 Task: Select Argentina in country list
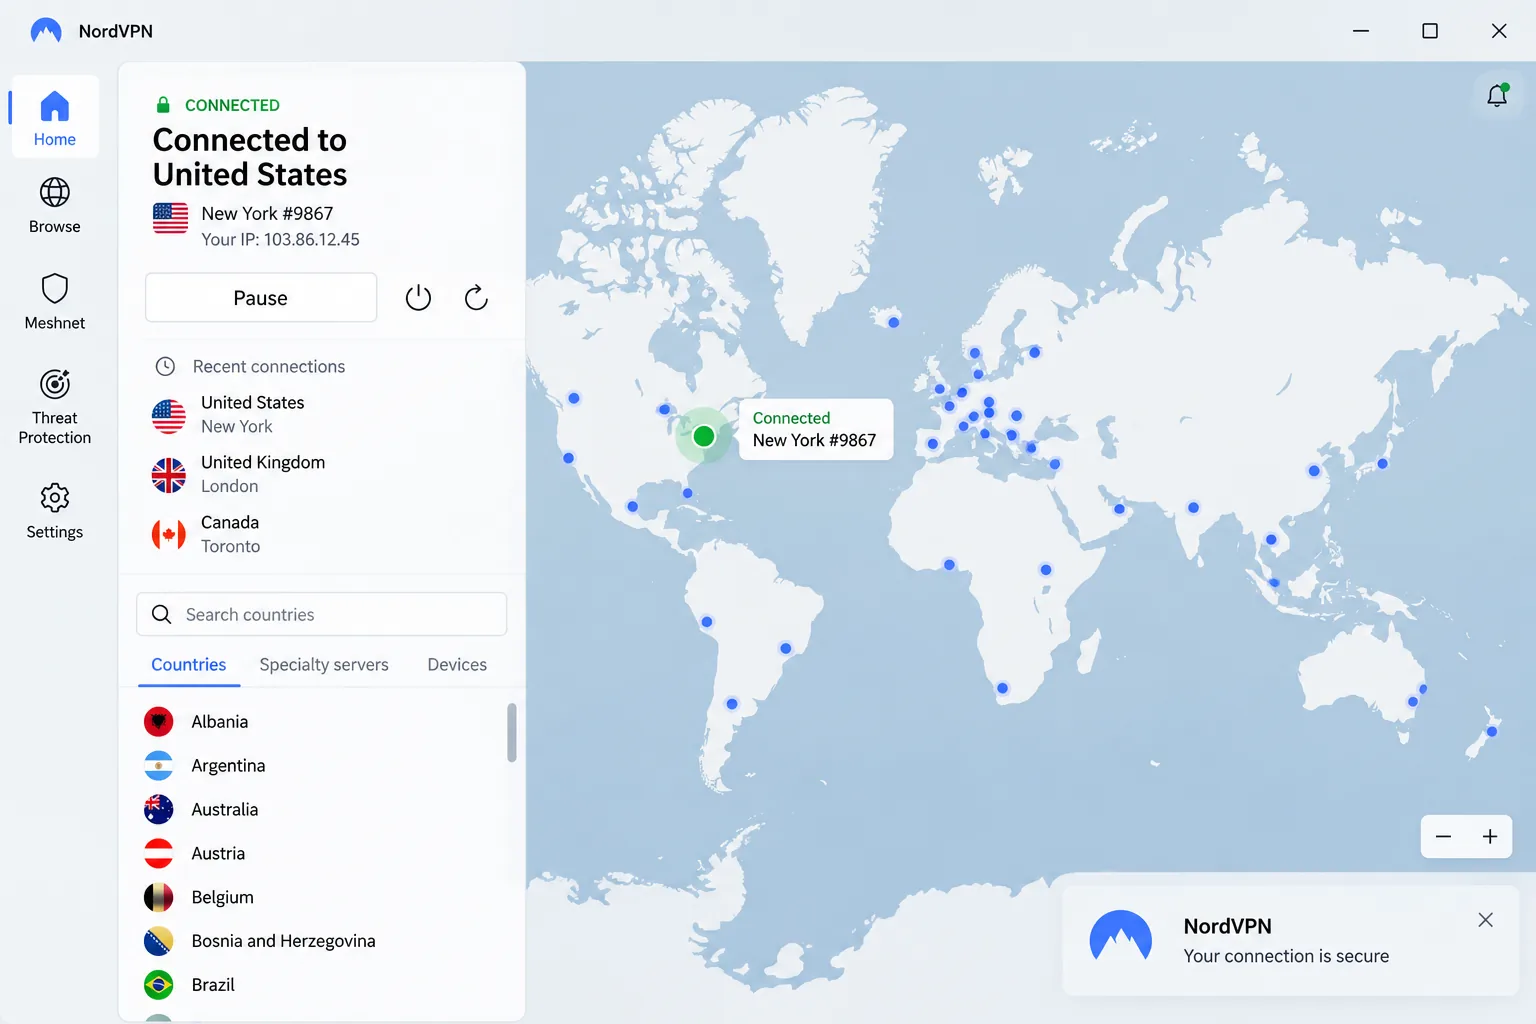tap(322, 766)
